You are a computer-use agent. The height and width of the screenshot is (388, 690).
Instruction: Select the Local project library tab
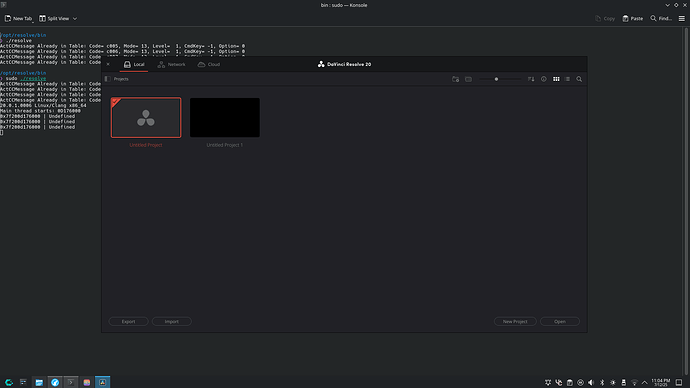pyautogui.click(x=134, y=64)
